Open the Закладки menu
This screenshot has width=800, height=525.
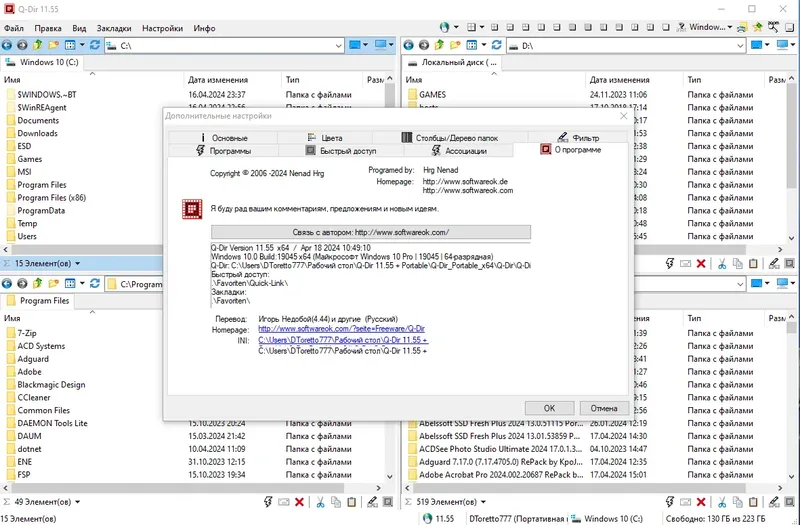pyautogui.click(x=114, y=28)
